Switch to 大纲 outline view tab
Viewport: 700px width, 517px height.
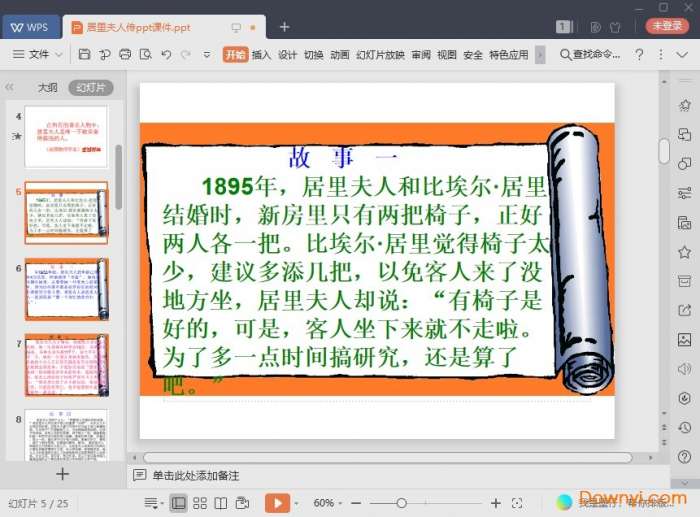point(47,88)
